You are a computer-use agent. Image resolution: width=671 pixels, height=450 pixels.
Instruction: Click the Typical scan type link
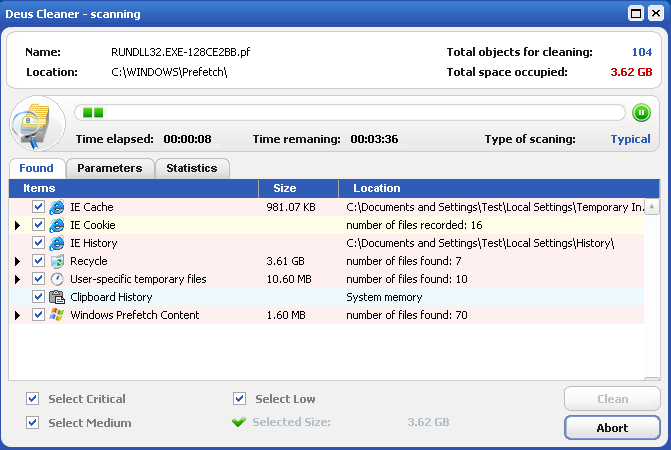[x=630, y=139]
